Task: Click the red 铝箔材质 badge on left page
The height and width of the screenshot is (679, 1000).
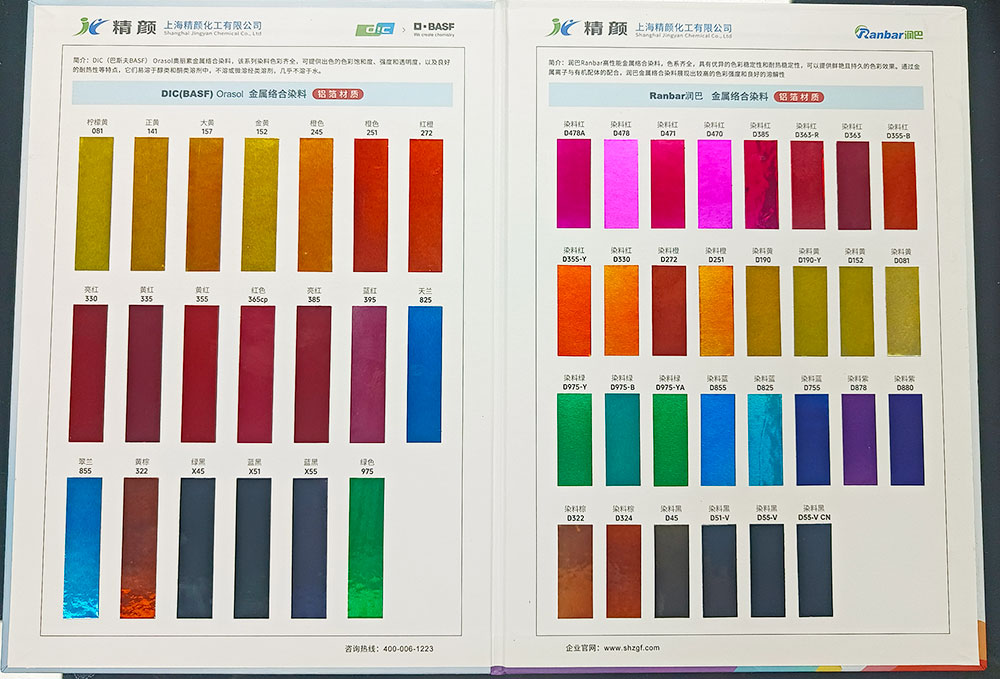Action: 336,95
